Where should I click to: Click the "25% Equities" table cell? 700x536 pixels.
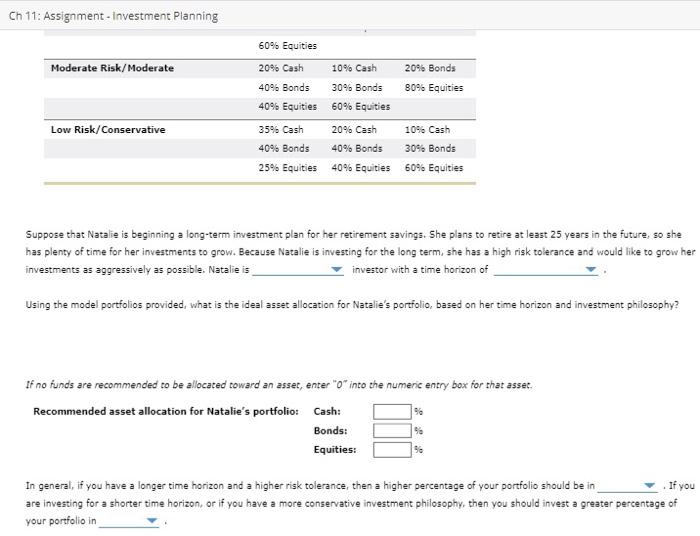coord(287,168)
